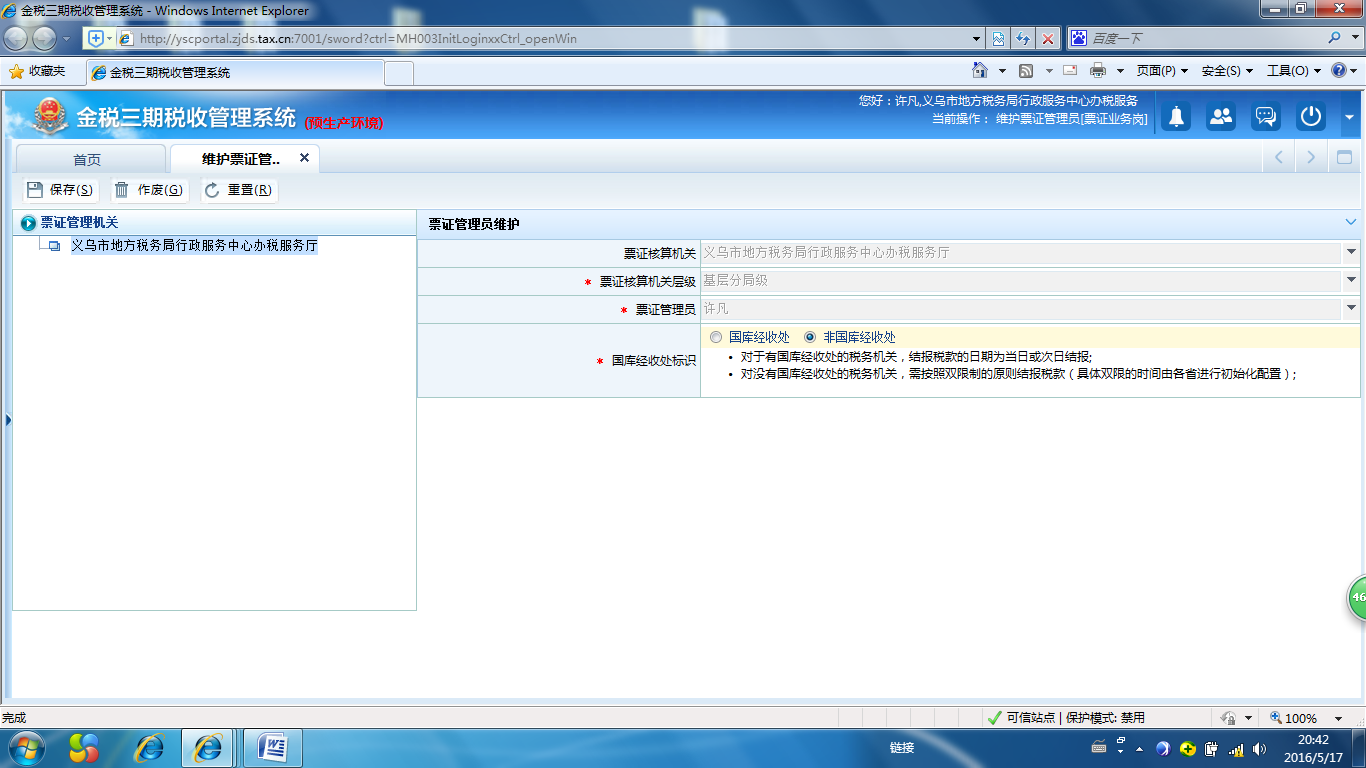Click the address bar URL field
Viewport: 1366px width, 768px height.
click(550, 38)
